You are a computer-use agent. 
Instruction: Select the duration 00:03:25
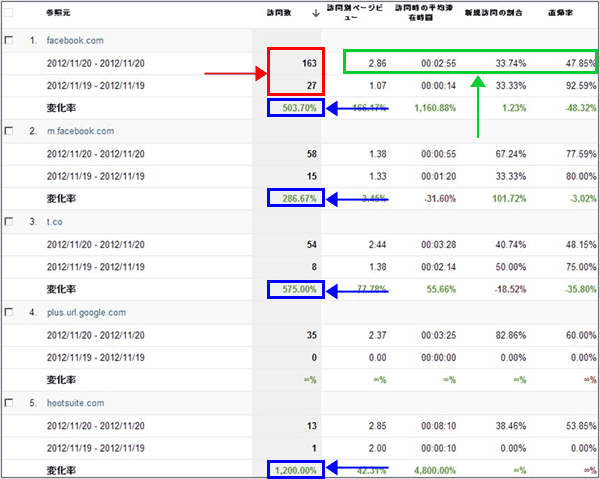[439, 335]
